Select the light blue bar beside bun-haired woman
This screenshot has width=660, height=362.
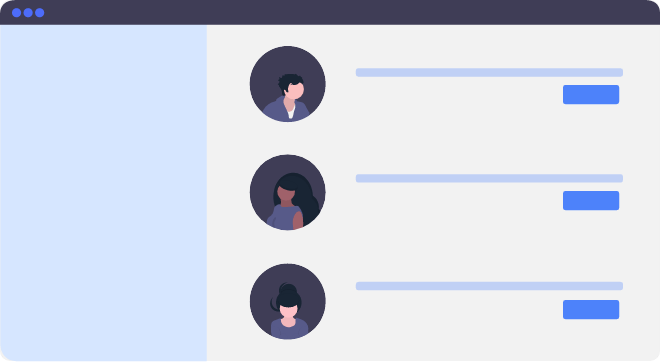click(489, 286)
